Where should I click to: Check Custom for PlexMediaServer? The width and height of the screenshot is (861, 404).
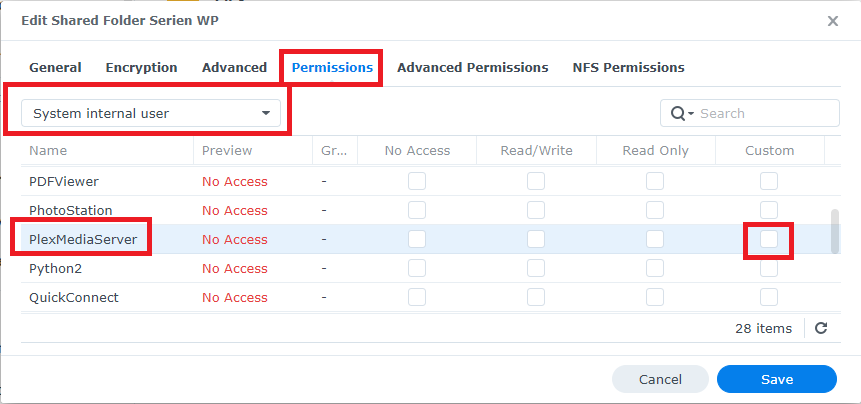coord(768,239)
